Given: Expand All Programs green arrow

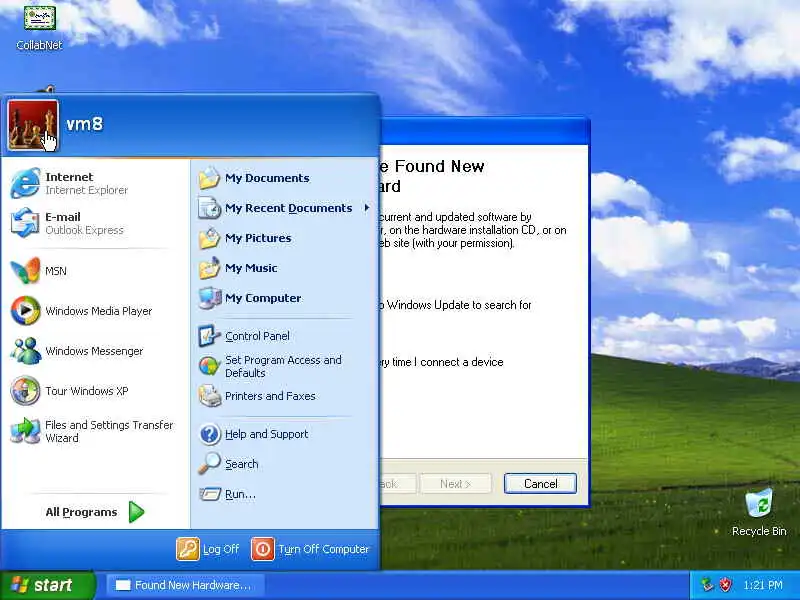Looking at the screenshot, I should pos(136,512).
